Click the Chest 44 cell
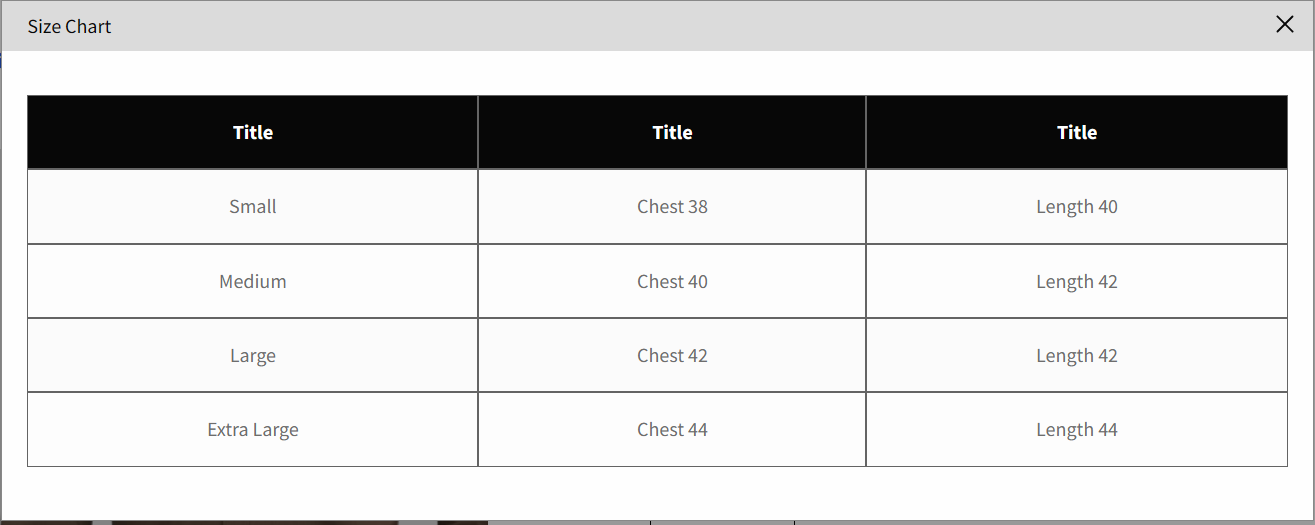Image resolution: width=1315 pixels, height=525 pixels. pyautogui.click(x=672, y=430)
